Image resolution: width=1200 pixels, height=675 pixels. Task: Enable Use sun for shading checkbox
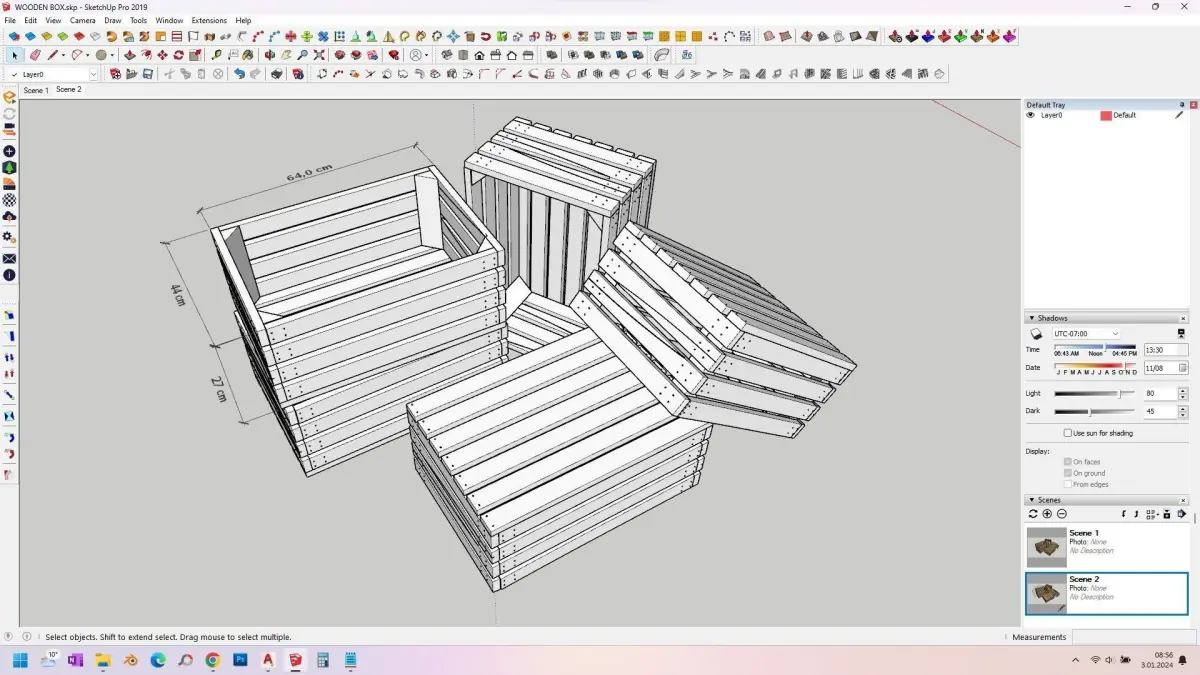tap(1068, 433)
